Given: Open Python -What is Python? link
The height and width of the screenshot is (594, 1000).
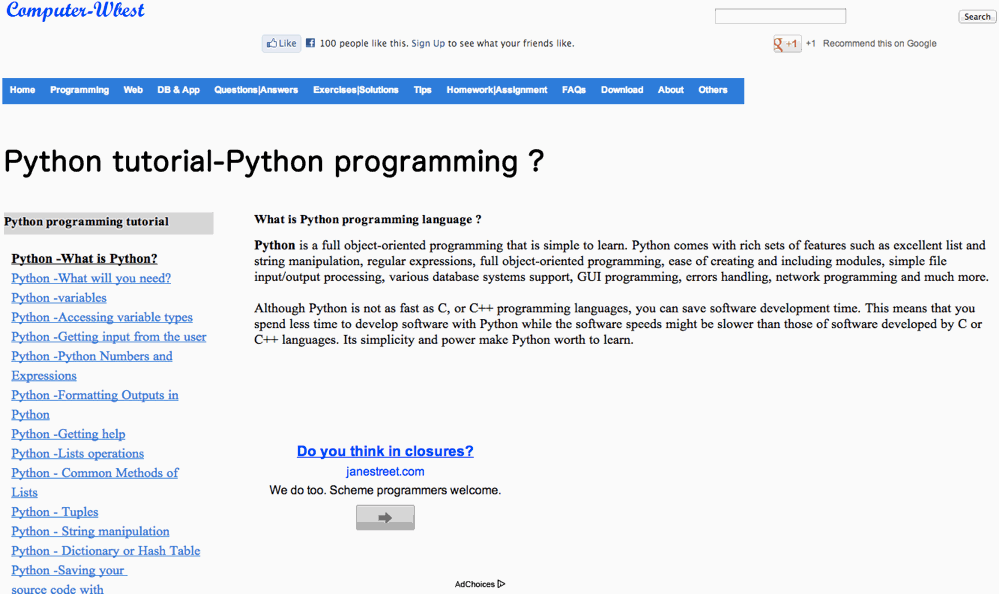Looking at the screenshot, I should 84,258.
